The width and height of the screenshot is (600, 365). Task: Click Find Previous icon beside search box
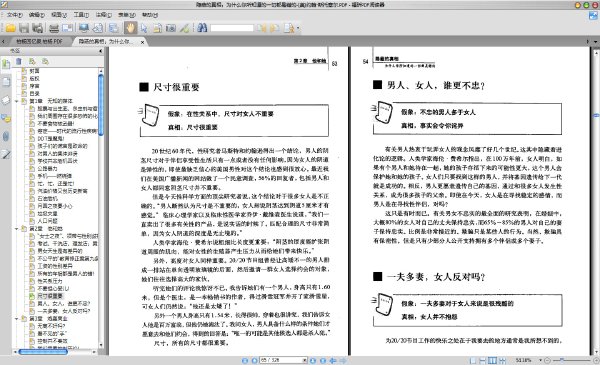point(261,28)
